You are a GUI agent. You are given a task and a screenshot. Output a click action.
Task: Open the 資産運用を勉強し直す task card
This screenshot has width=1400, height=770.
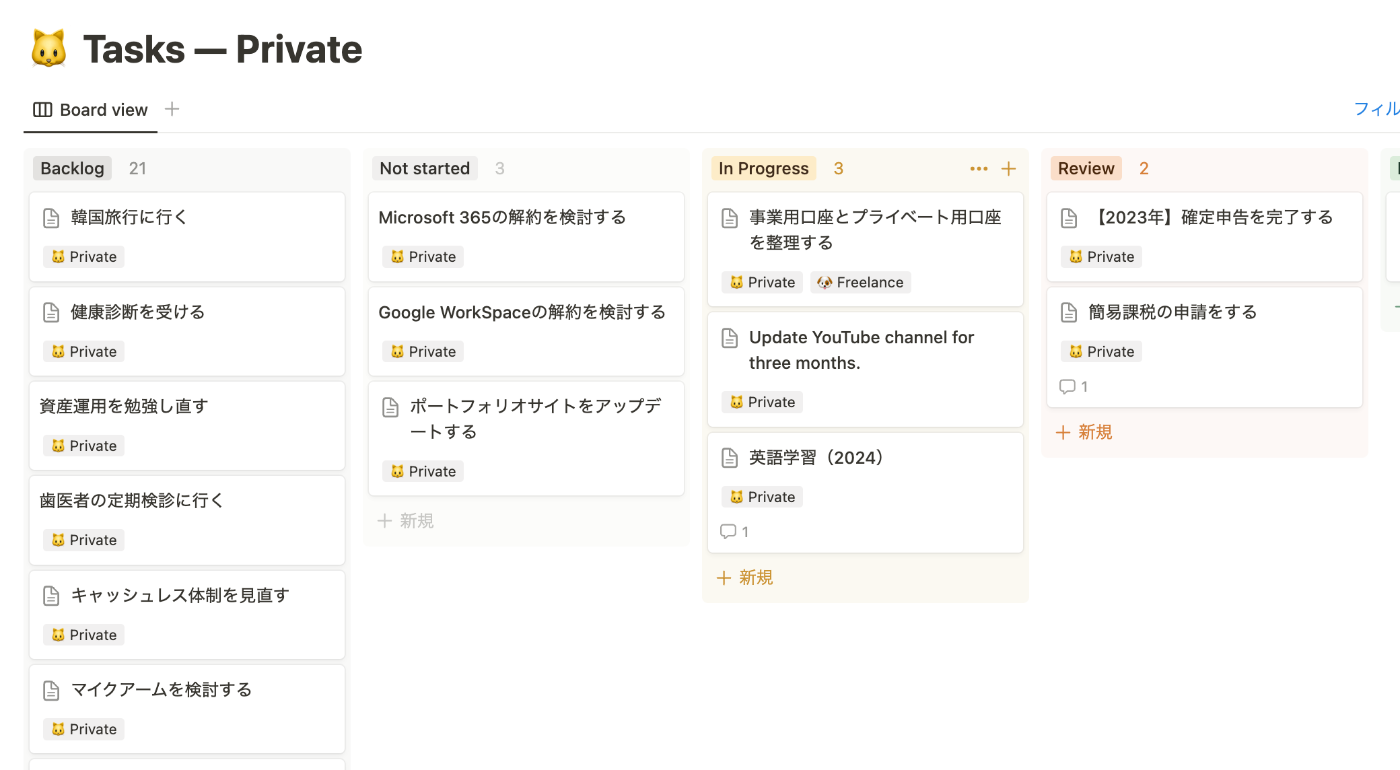pos(187,426)
